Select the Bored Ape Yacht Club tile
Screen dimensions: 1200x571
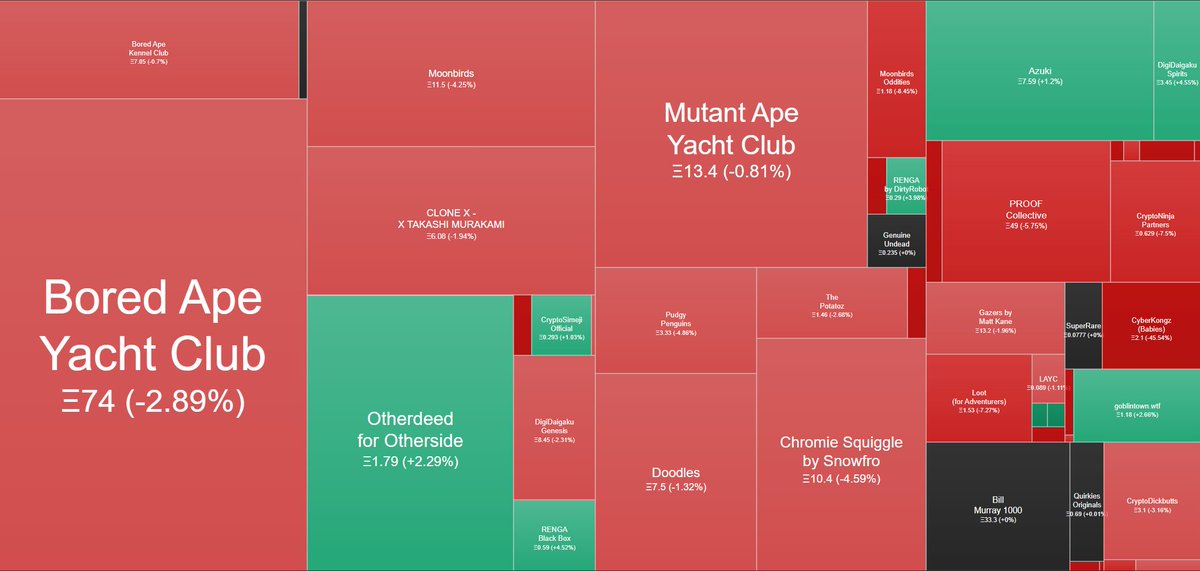tap(153, 335)
